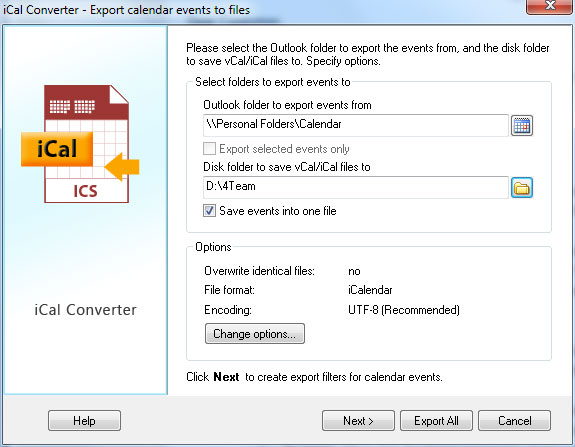Cancel the export wizard

[x=514, y=421]
